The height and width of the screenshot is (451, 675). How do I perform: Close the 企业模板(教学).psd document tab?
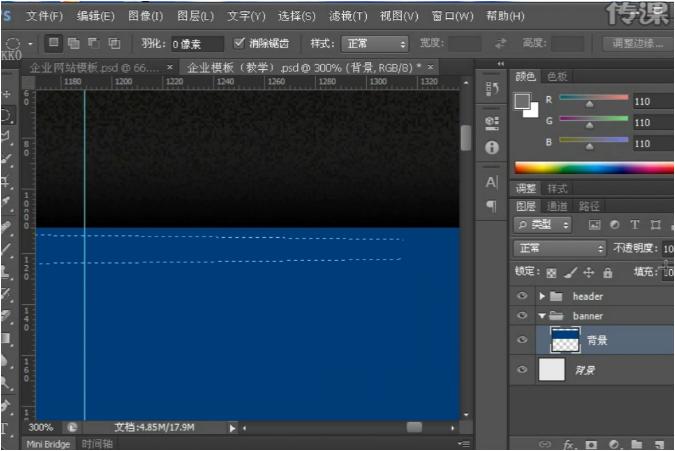[430, 67]
